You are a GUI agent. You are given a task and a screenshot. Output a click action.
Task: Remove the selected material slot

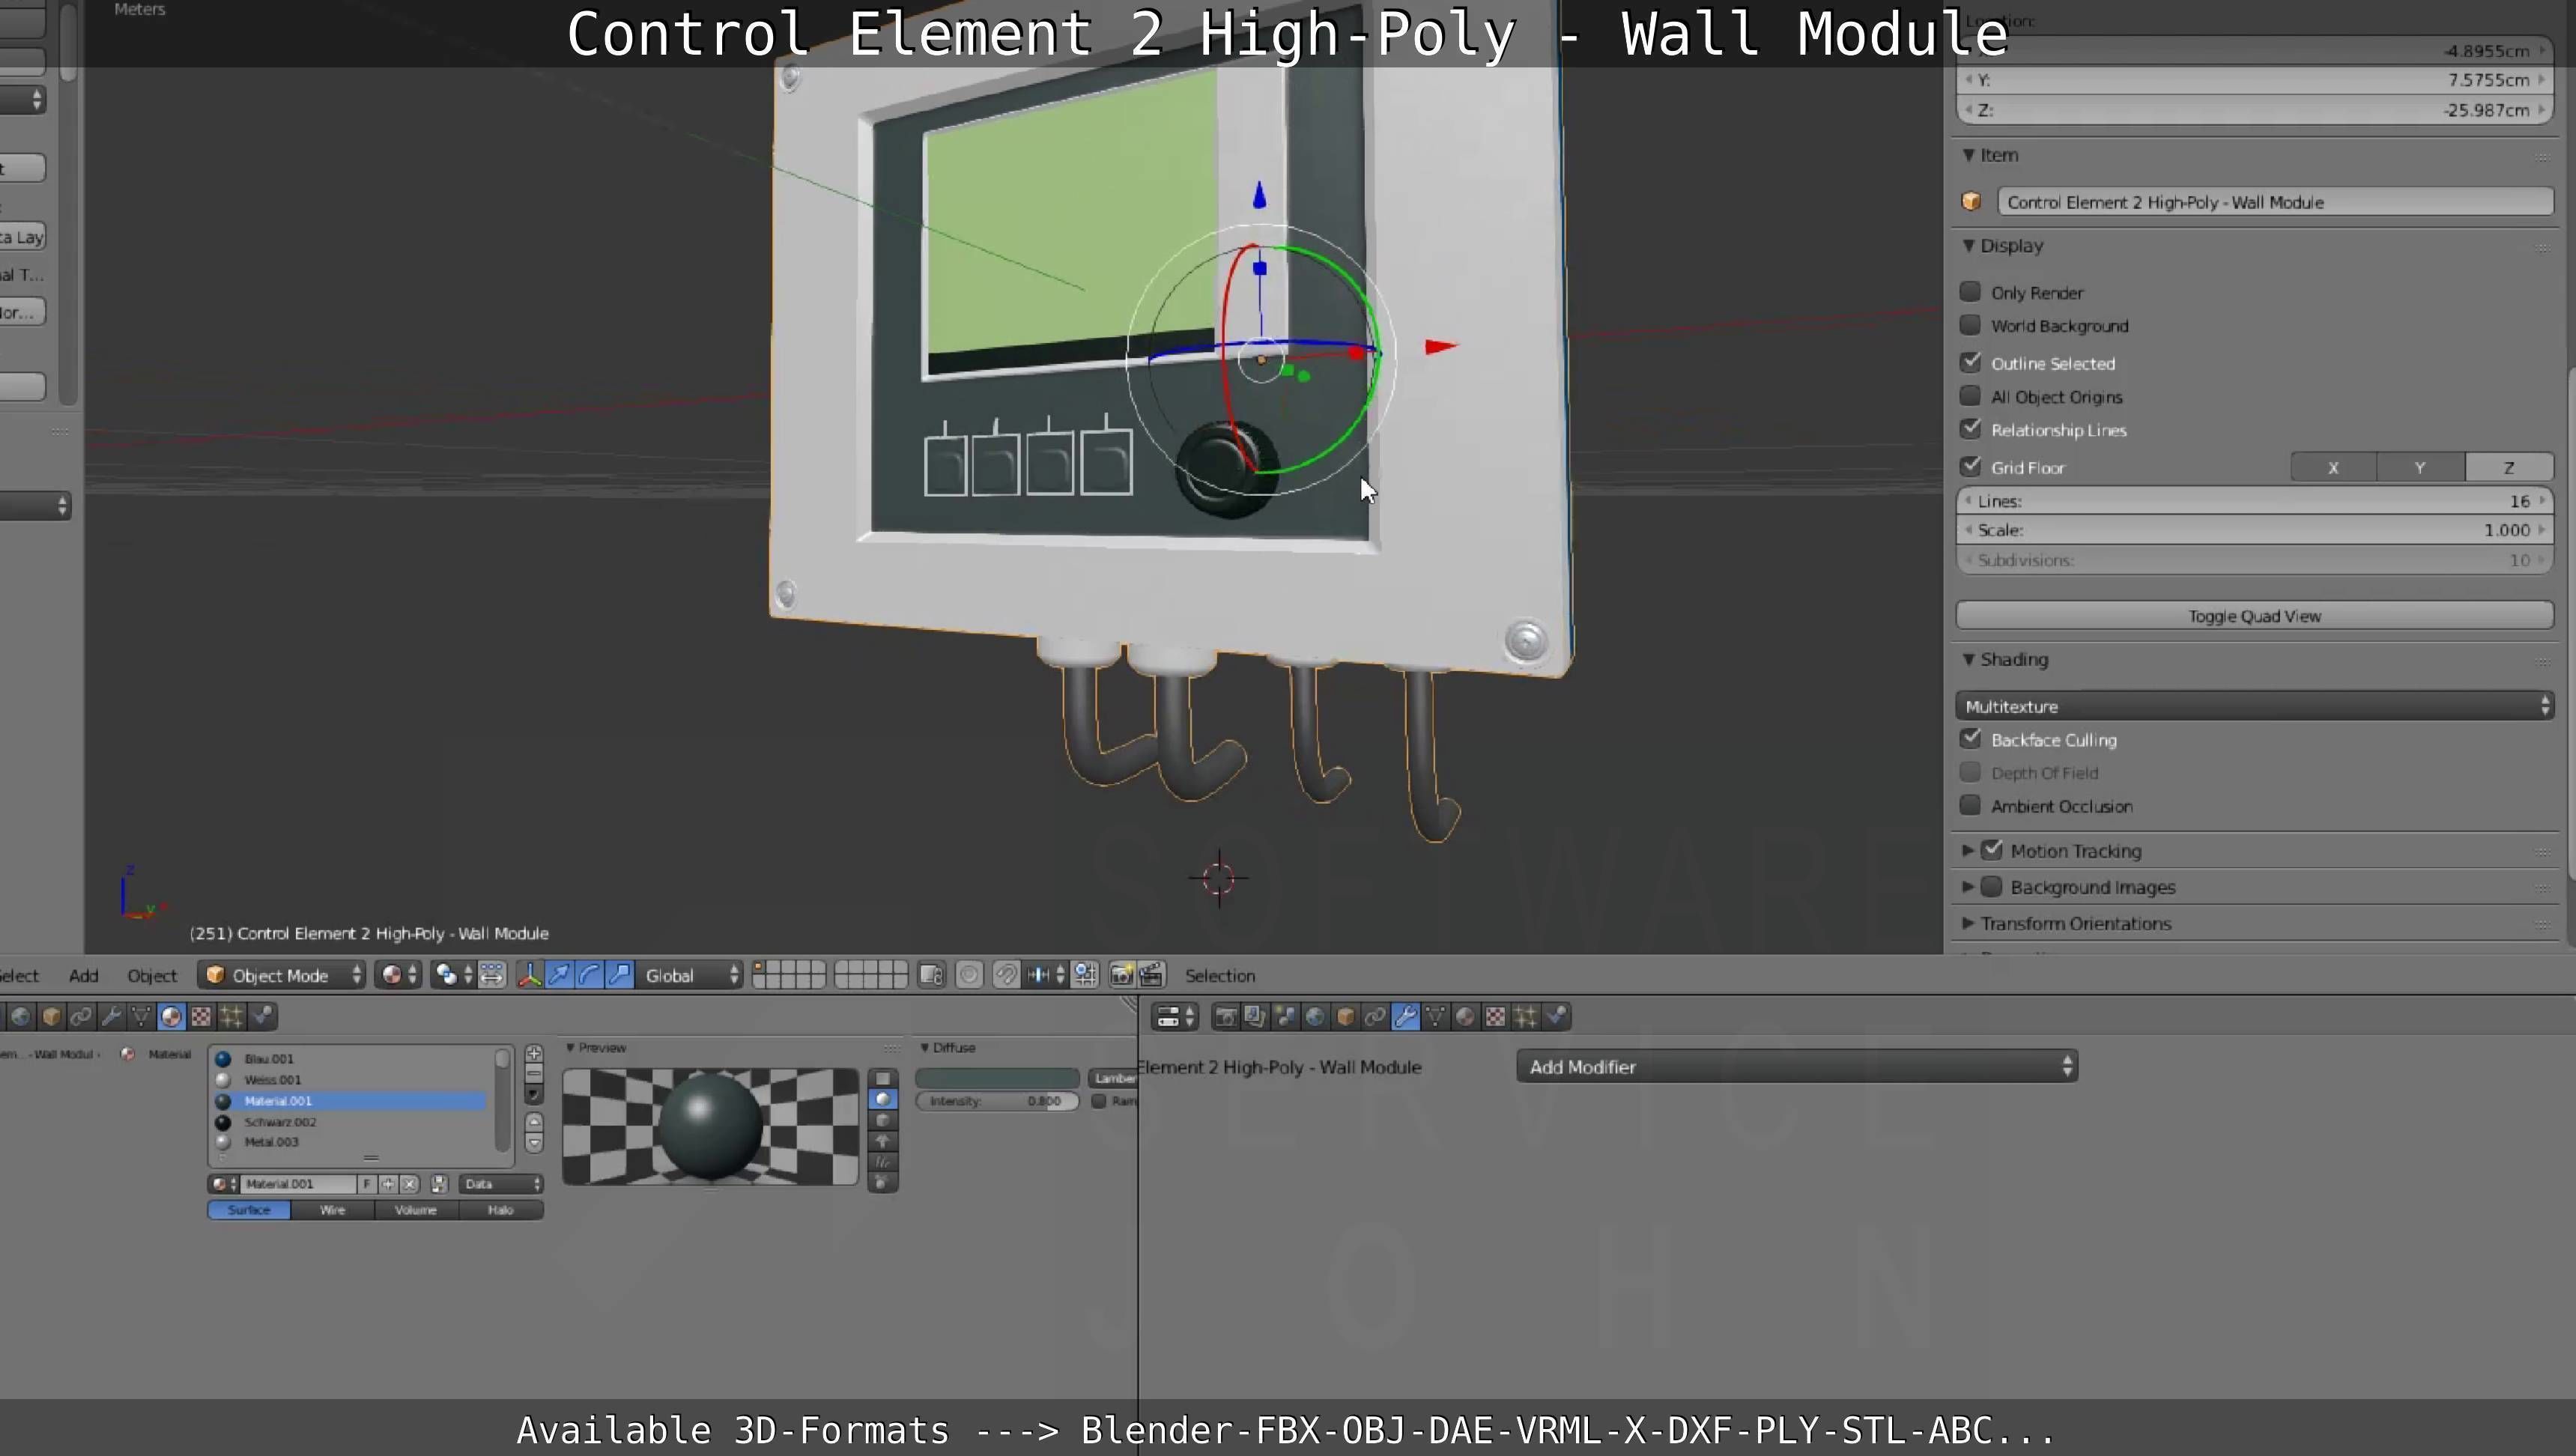pos(534,1074)
